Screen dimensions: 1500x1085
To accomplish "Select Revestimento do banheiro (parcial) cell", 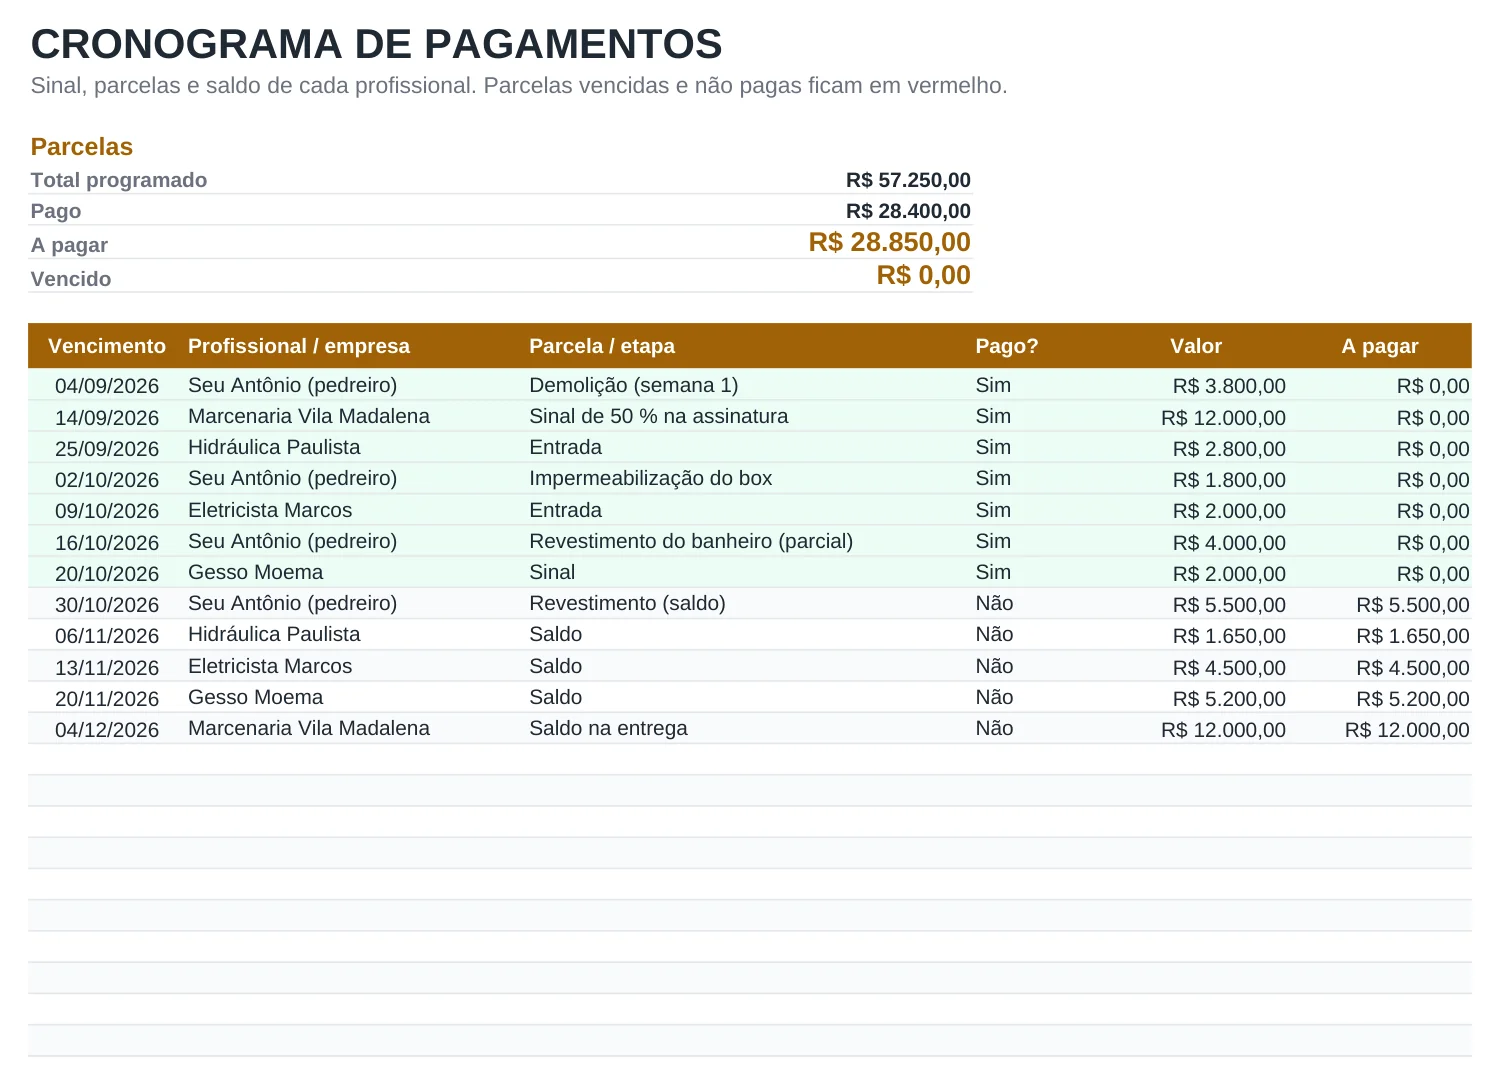I will (691, 541).
